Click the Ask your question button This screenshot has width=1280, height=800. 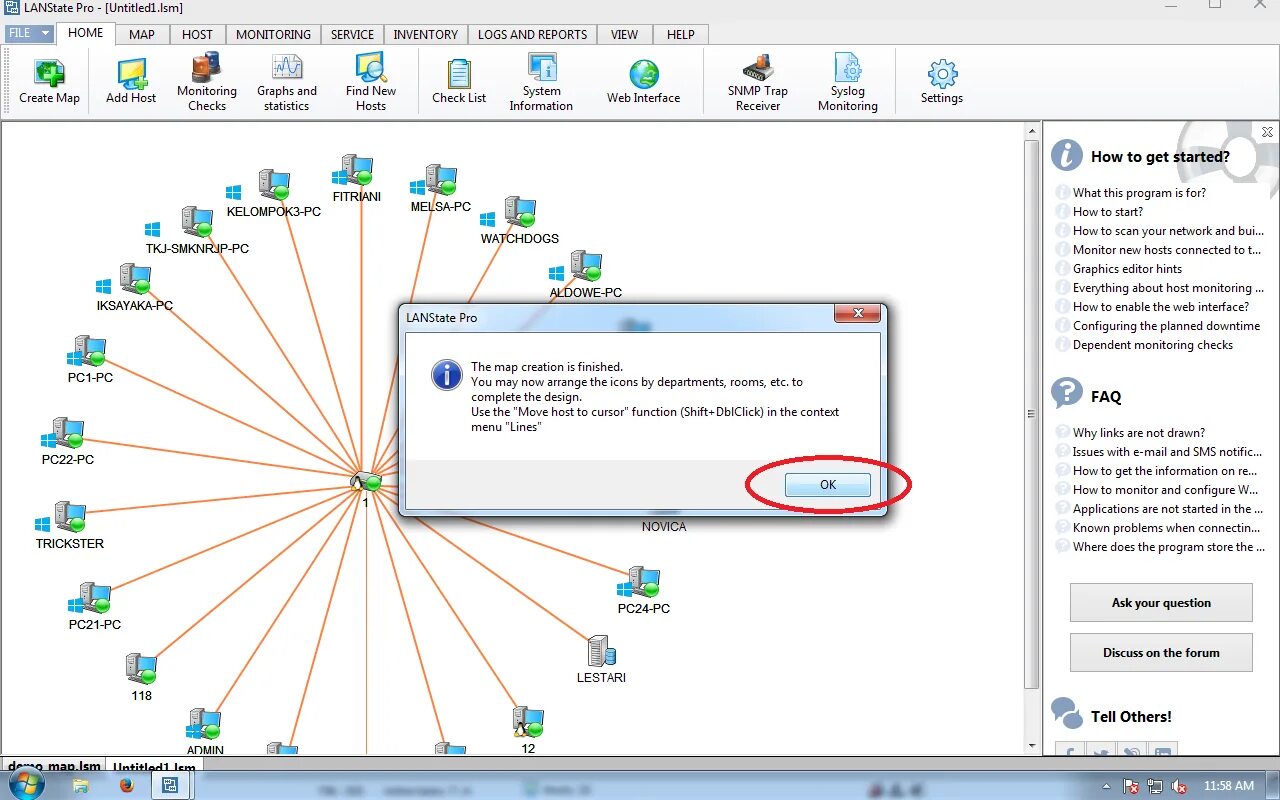(x=1161, y=603)
